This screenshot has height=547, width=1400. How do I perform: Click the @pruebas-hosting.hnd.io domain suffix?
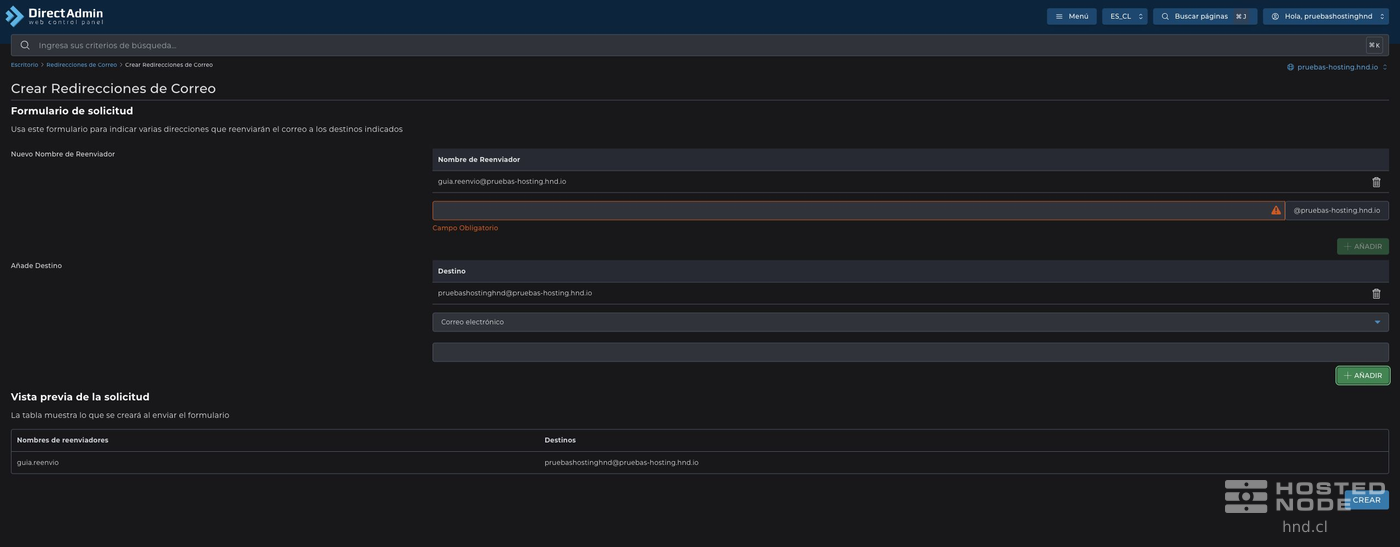1337,210
